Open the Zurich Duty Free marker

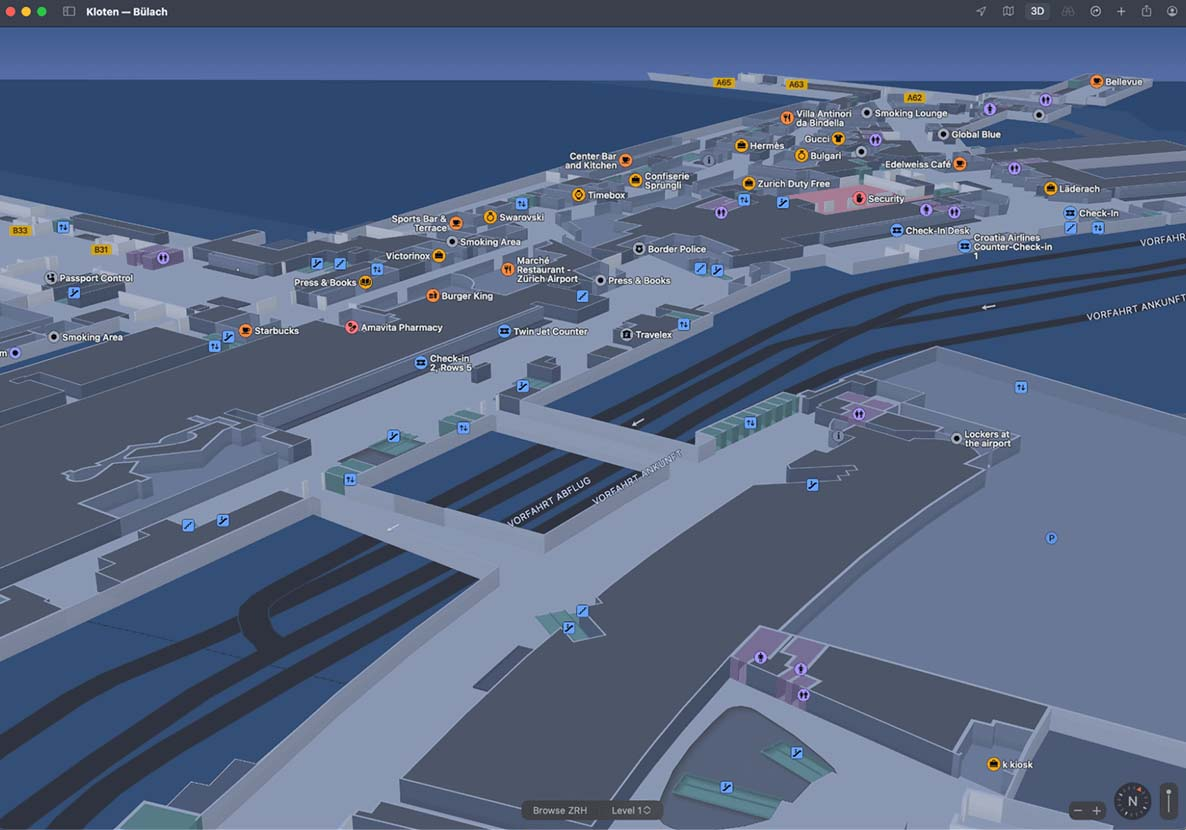pyautogui.click(x=749, y=183)
